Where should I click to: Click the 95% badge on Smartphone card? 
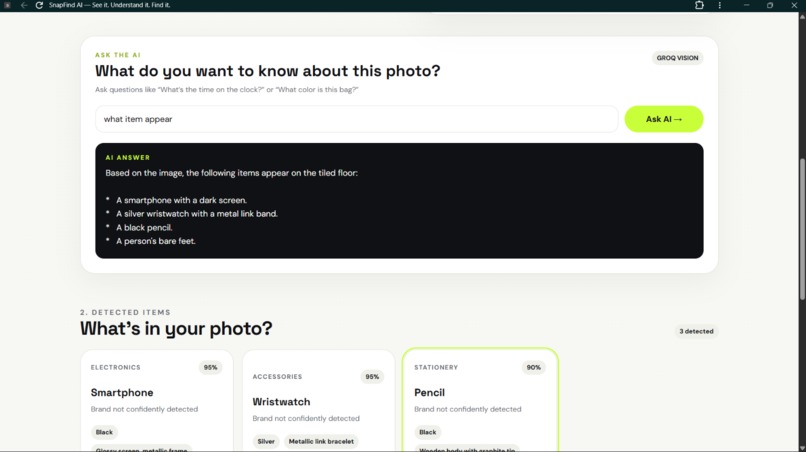(x=210, y=367)
